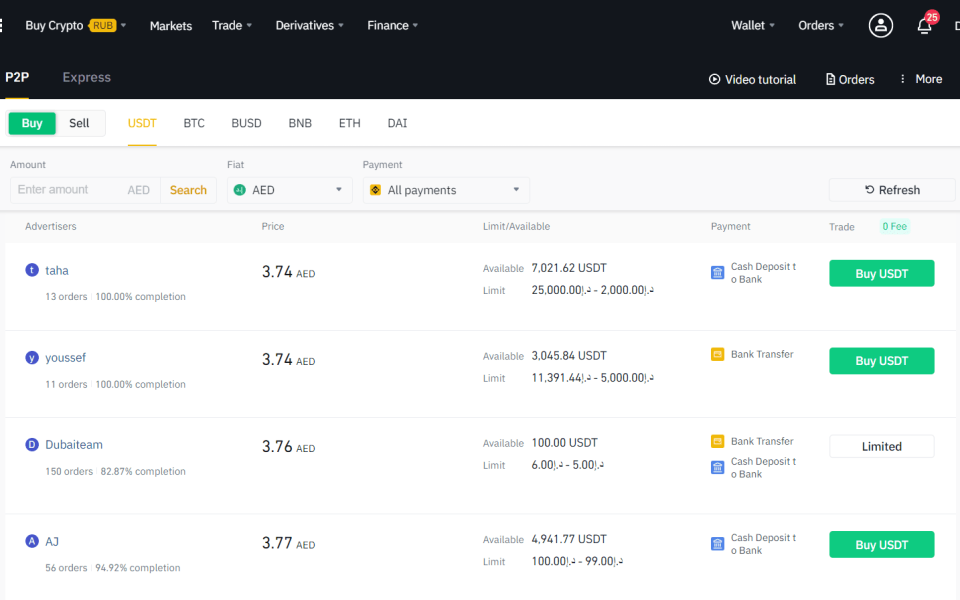
Task: Expand the All payments dropdown
Action: tap(445, 189)
